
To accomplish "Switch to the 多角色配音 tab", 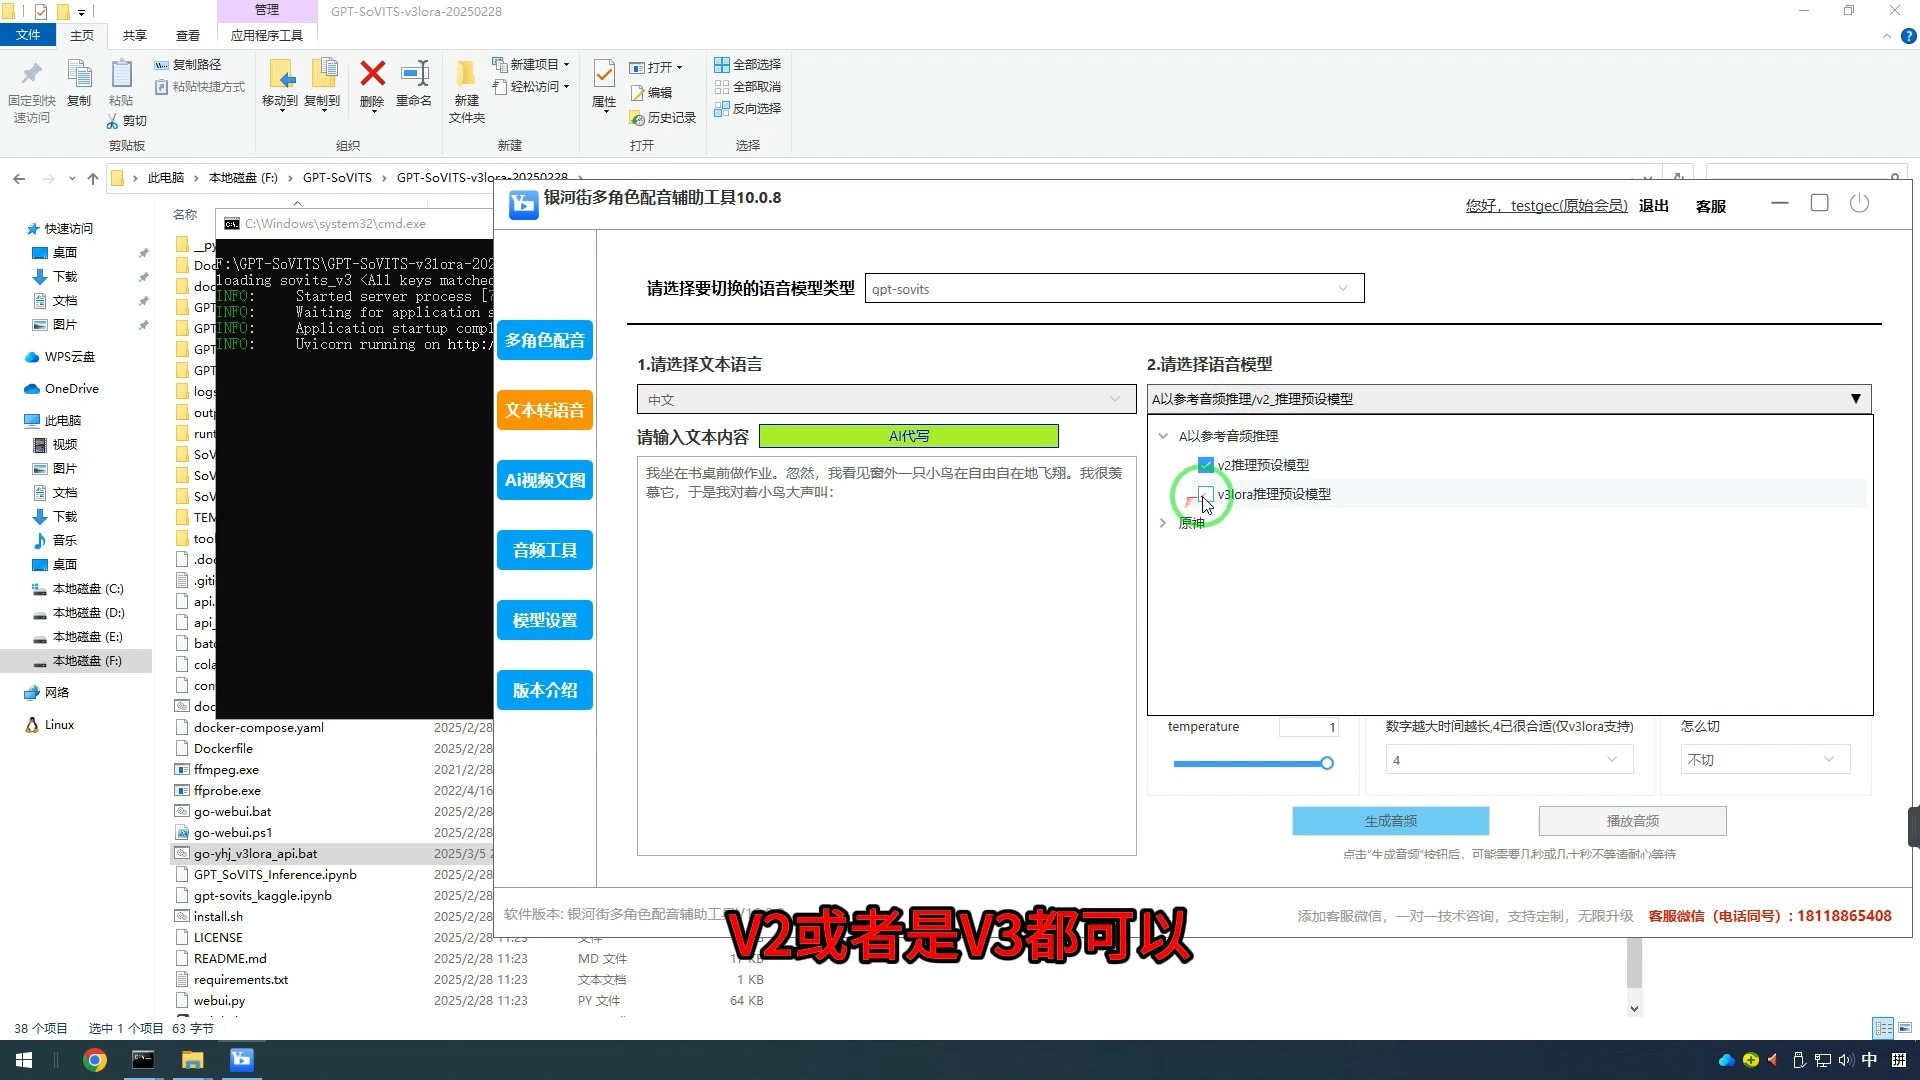I will (x=545, y=340).
